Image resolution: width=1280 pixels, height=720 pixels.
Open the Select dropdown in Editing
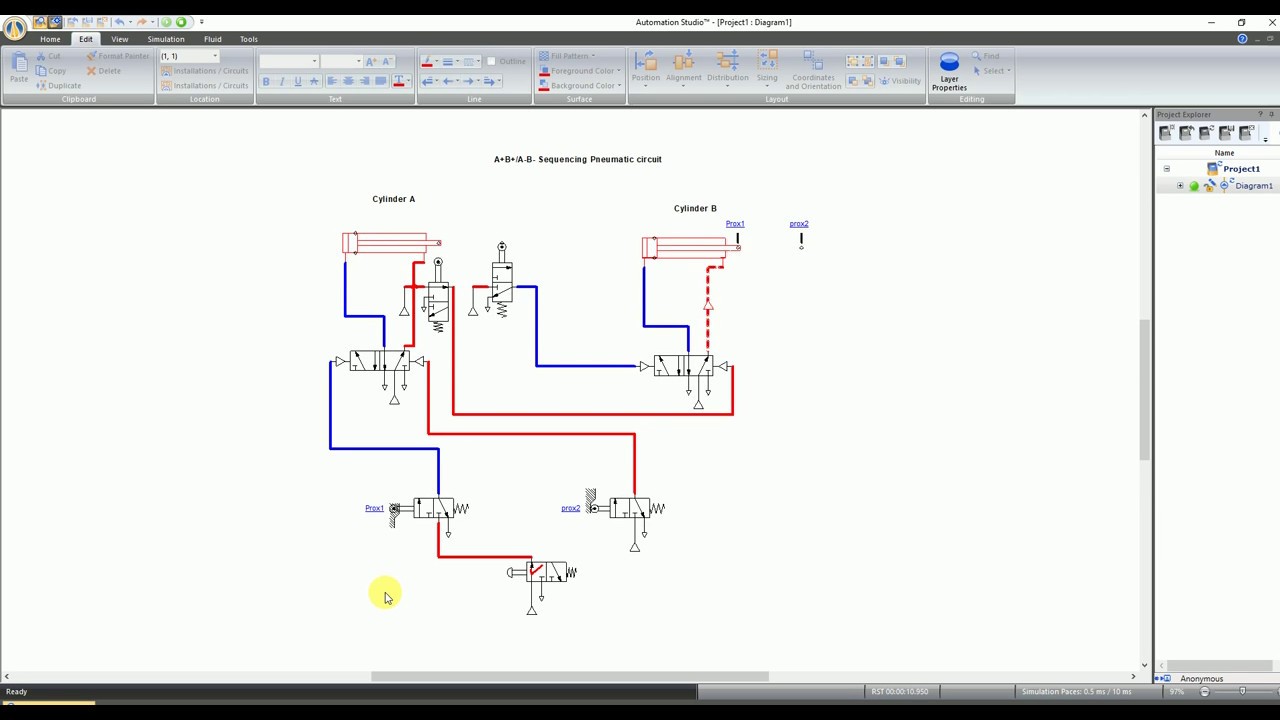(992, 71)
